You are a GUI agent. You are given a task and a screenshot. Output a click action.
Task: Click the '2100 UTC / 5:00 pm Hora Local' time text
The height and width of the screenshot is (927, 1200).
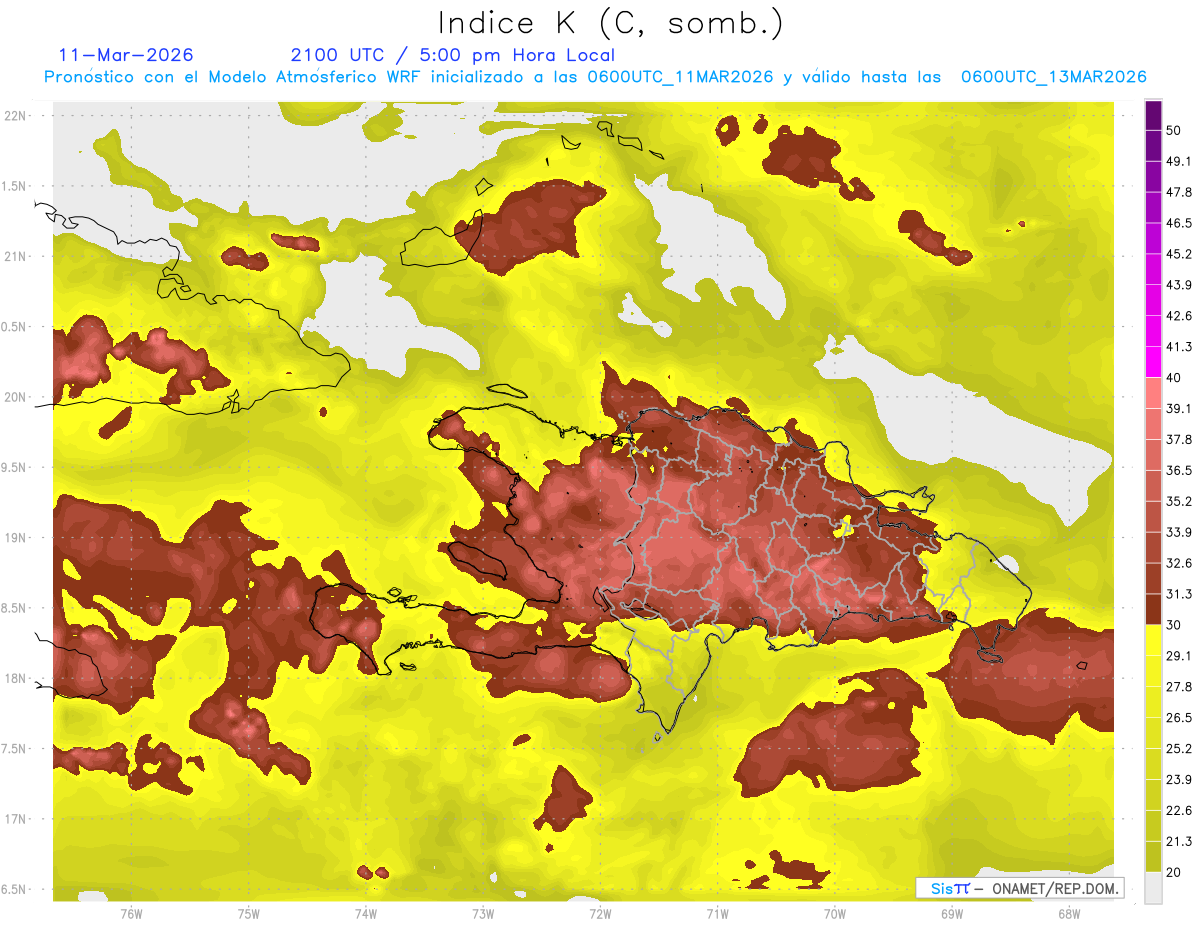(453, 55)
